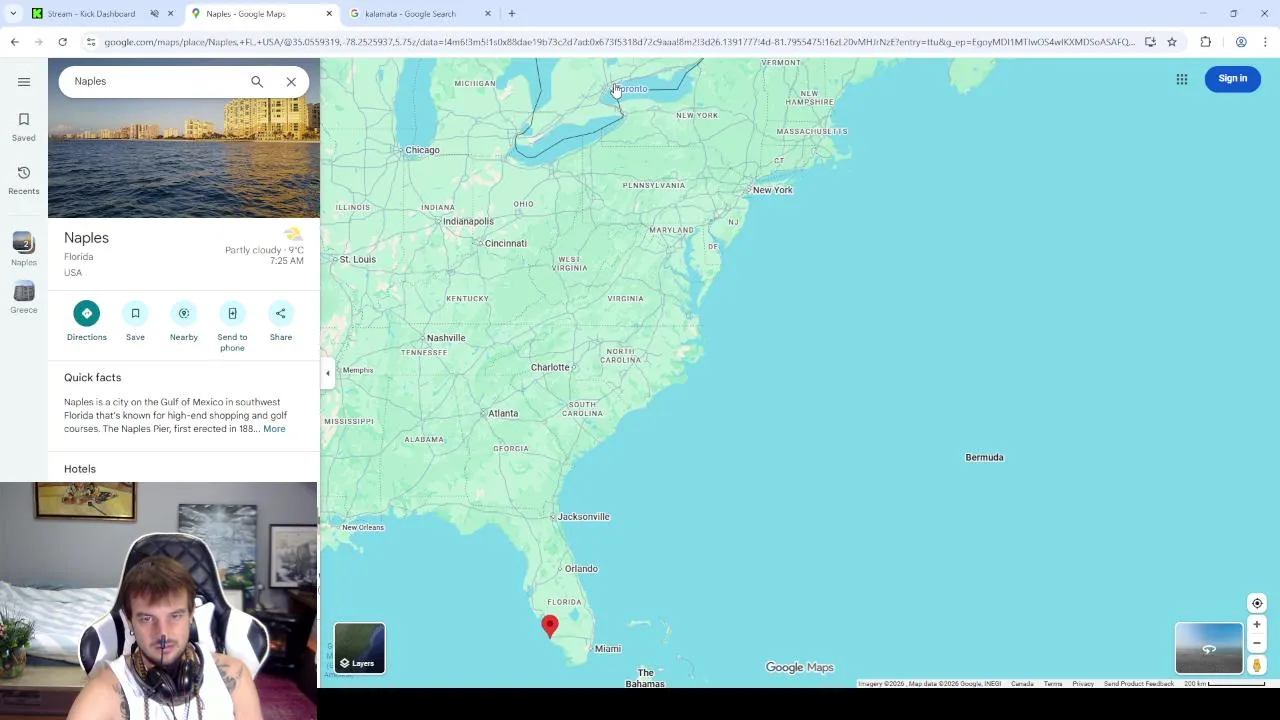The height and width of the screenshot is (720, 1280).
Task: Open the Saved places sidebar item
Action: pos(24,127)
